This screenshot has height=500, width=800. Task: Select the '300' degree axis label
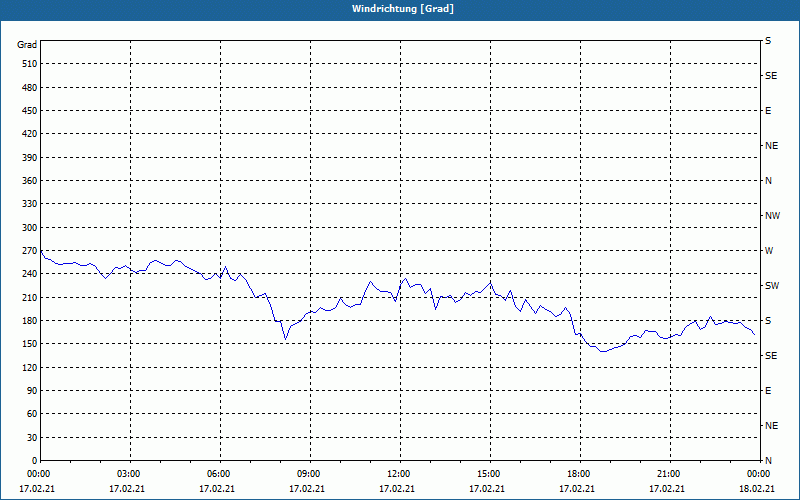(30, 227)
